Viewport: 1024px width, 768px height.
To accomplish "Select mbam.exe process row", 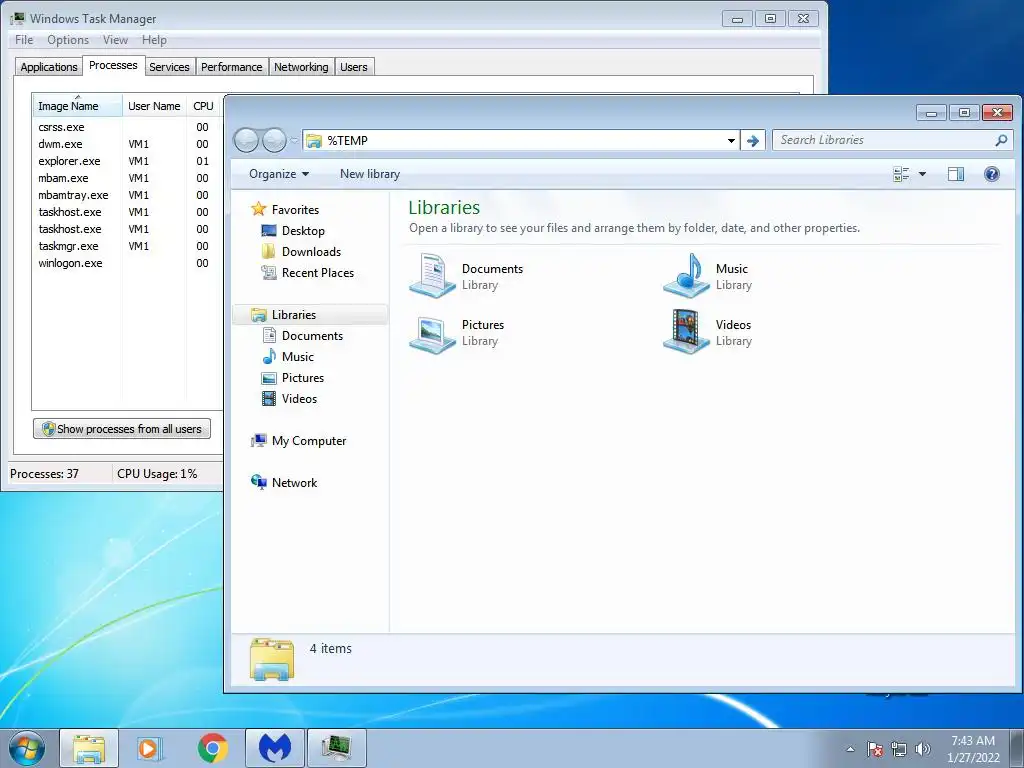I will click(x=128, y=178).
